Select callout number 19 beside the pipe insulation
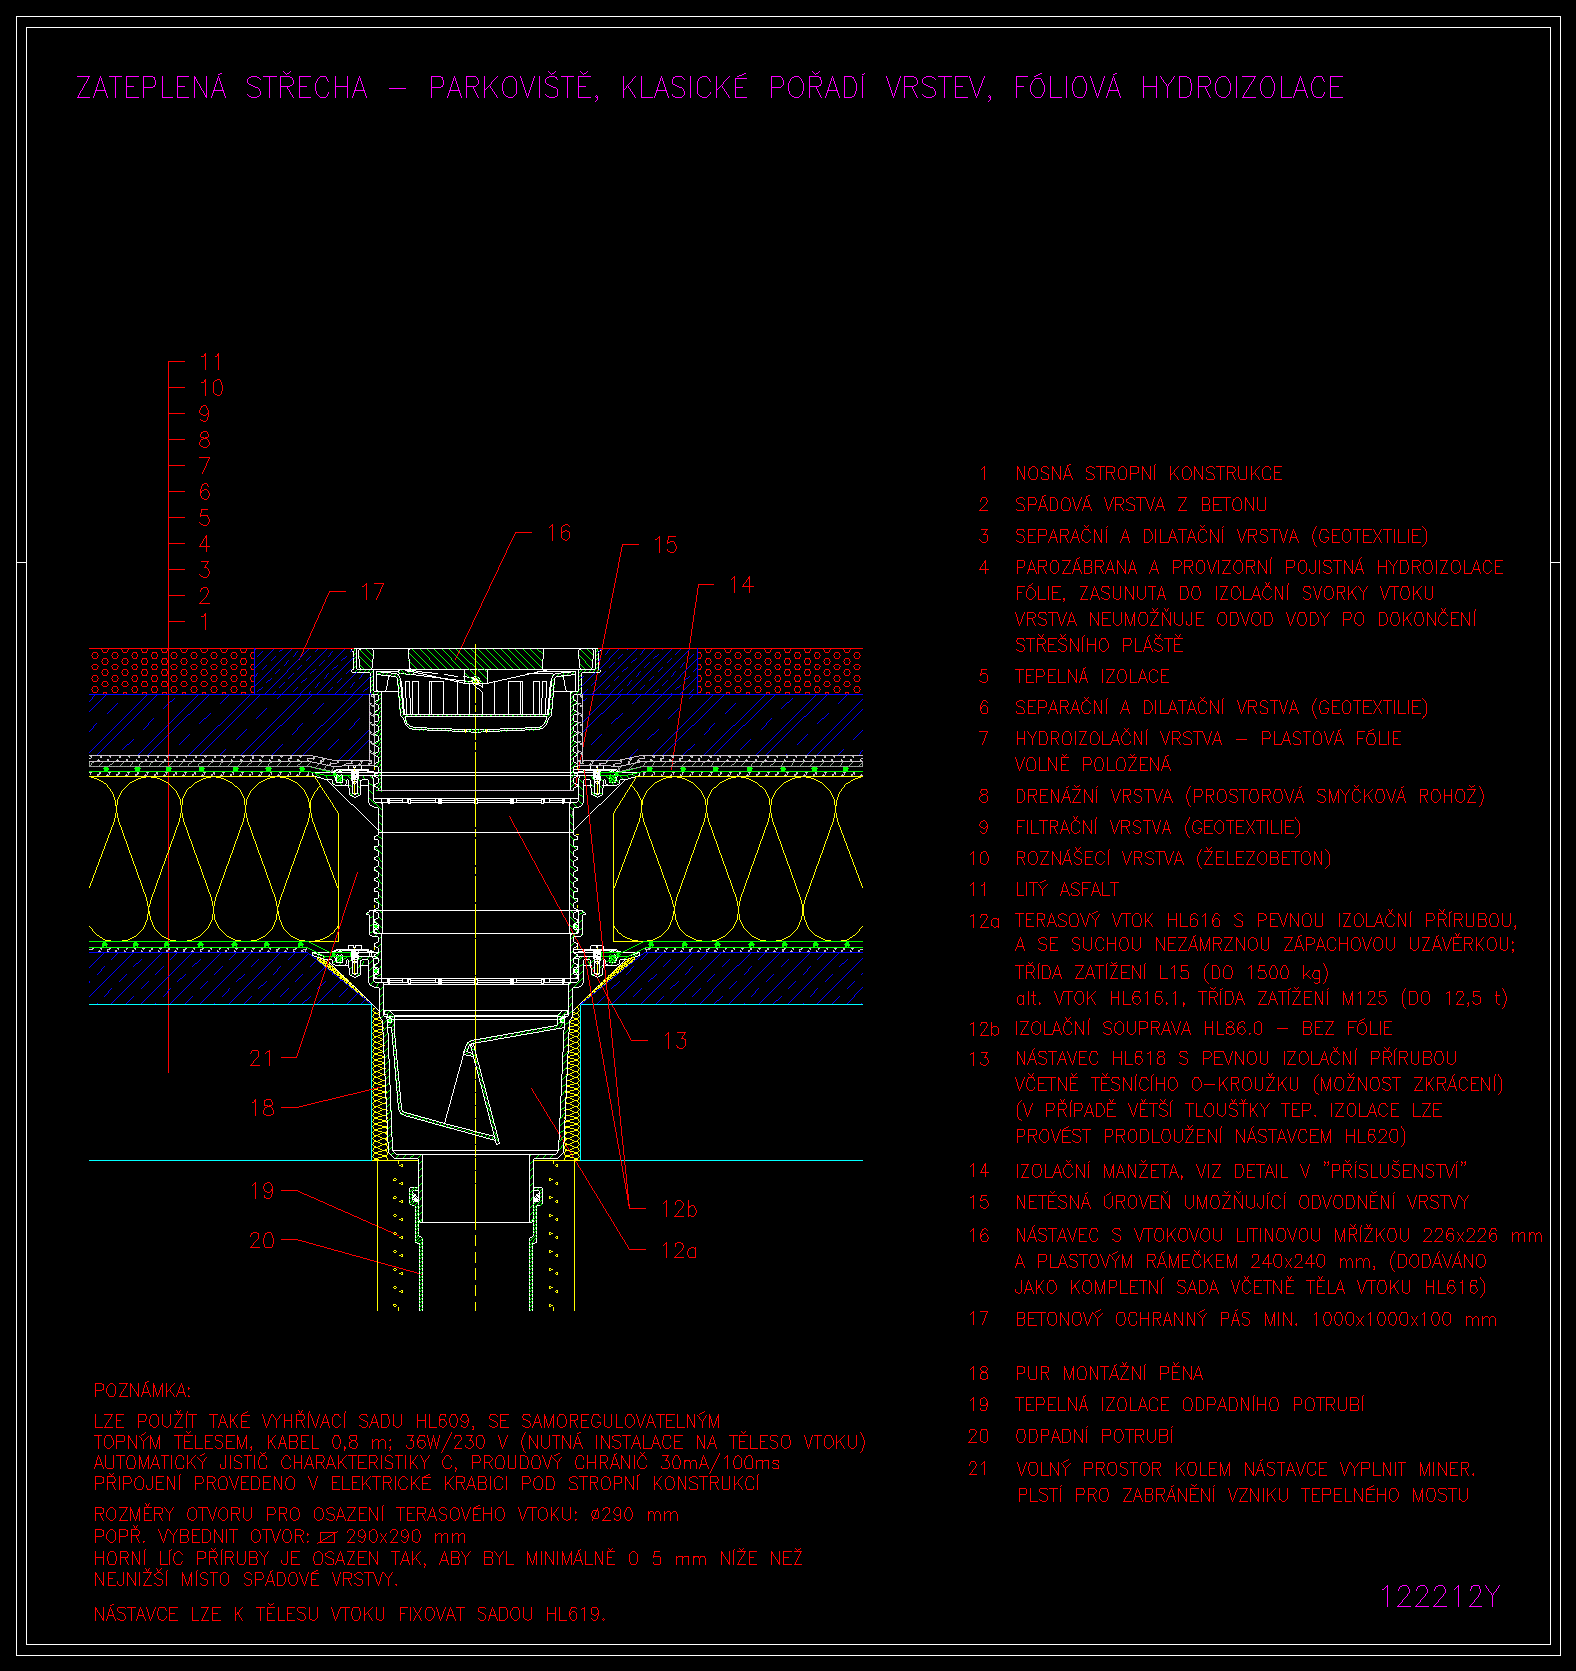 pos(262,1191)
